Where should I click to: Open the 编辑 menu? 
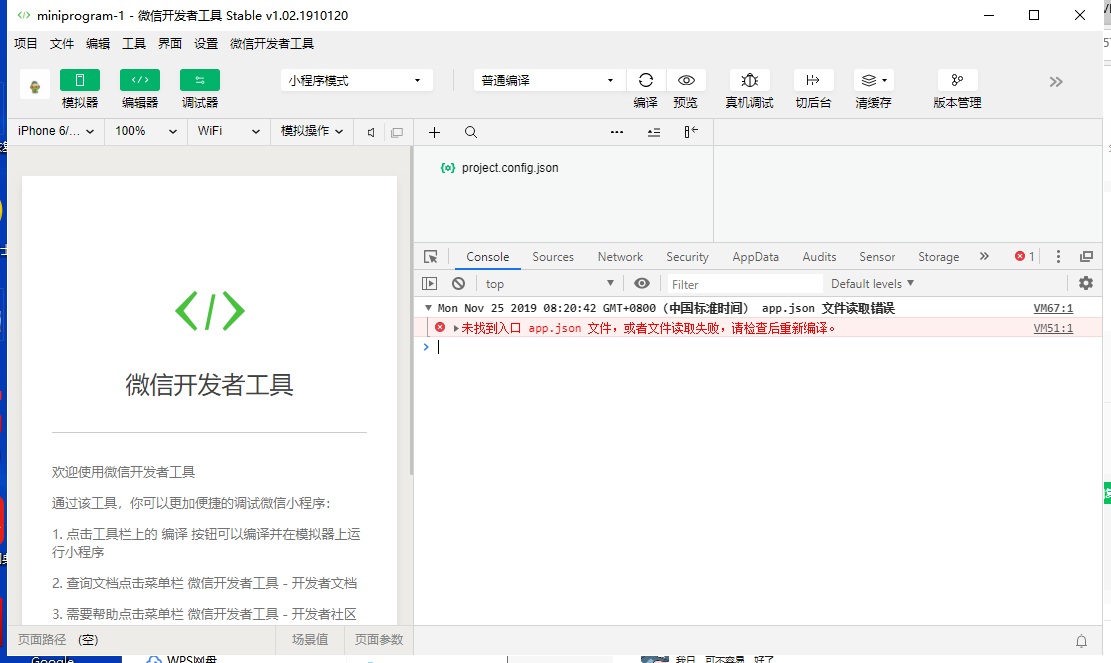pyautogui.click(x=98, y=43)
